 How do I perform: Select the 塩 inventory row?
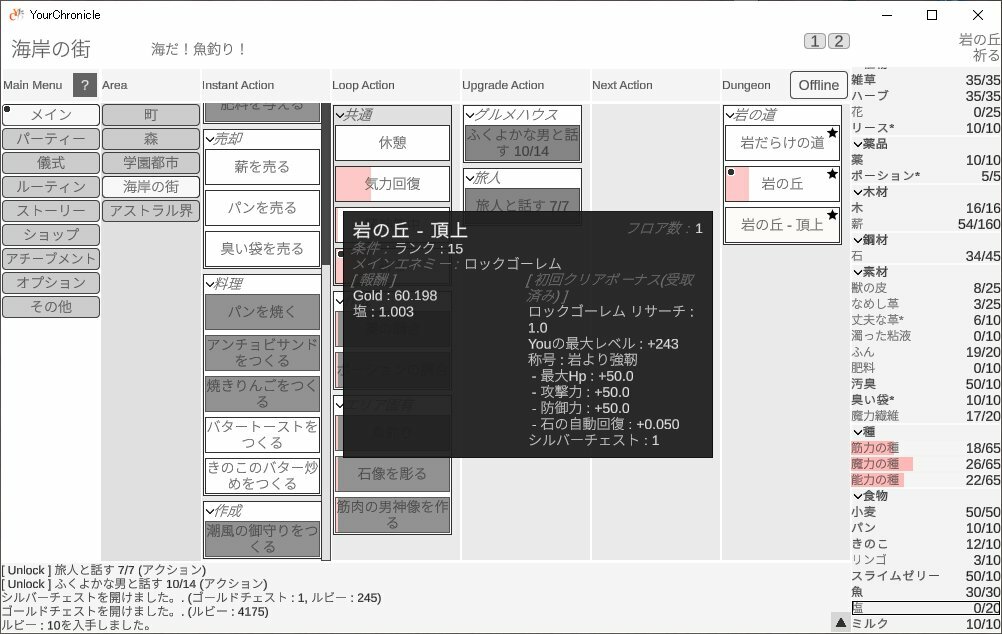point(926,607)
